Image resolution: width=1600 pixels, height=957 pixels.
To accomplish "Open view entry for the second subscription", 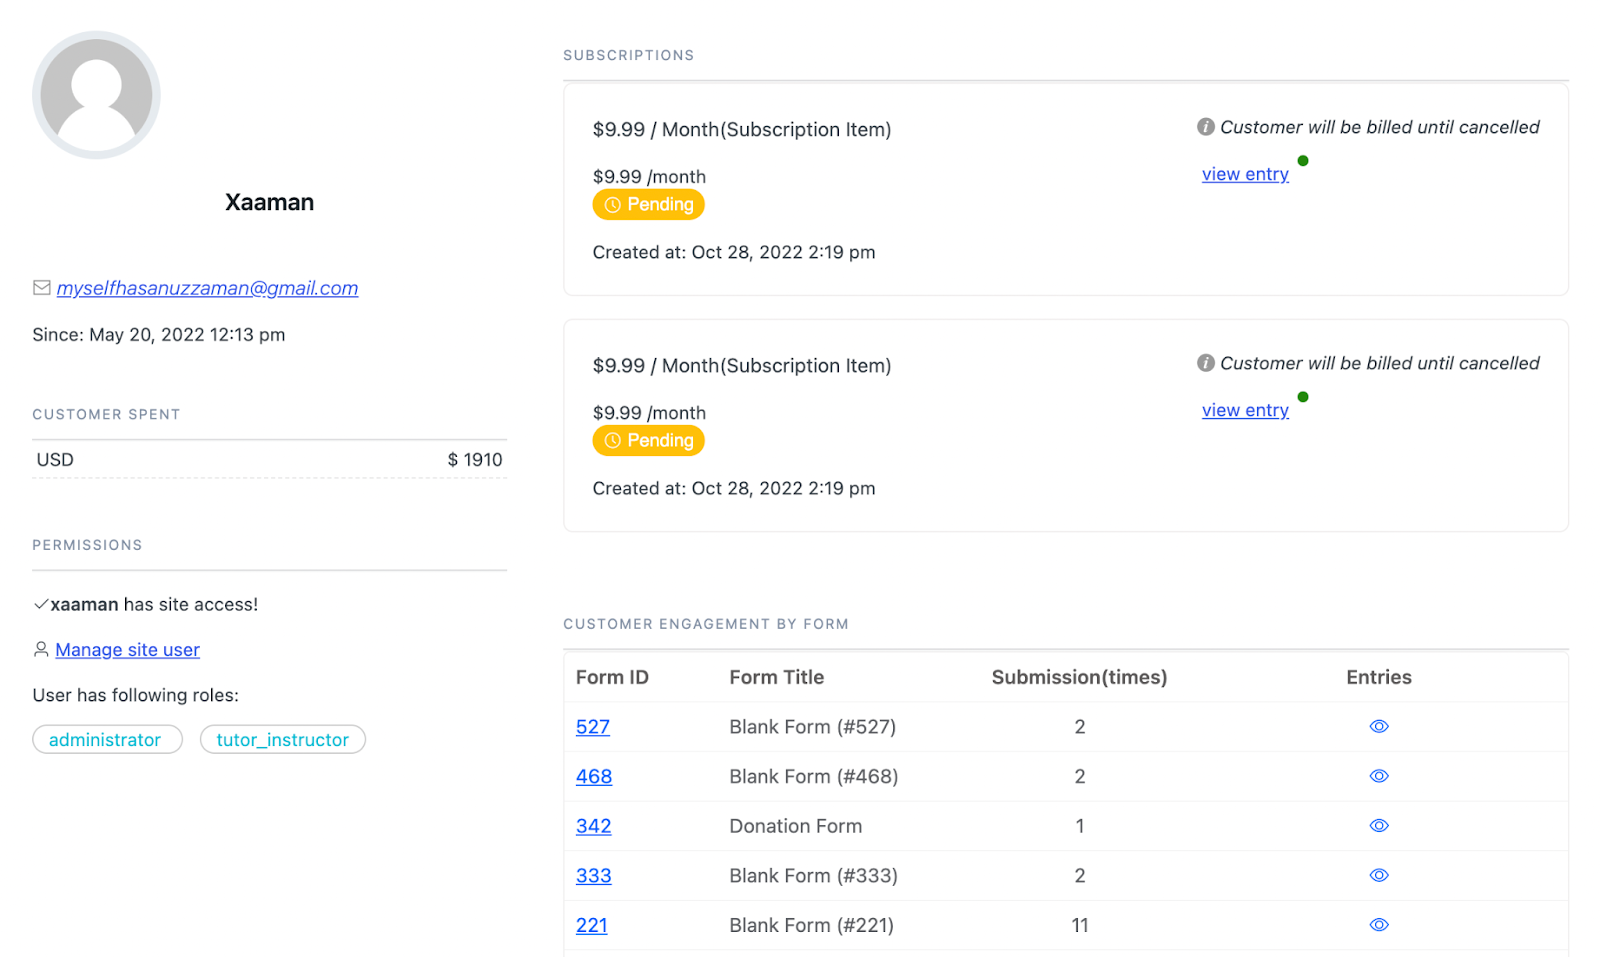I will (1245, 410).
